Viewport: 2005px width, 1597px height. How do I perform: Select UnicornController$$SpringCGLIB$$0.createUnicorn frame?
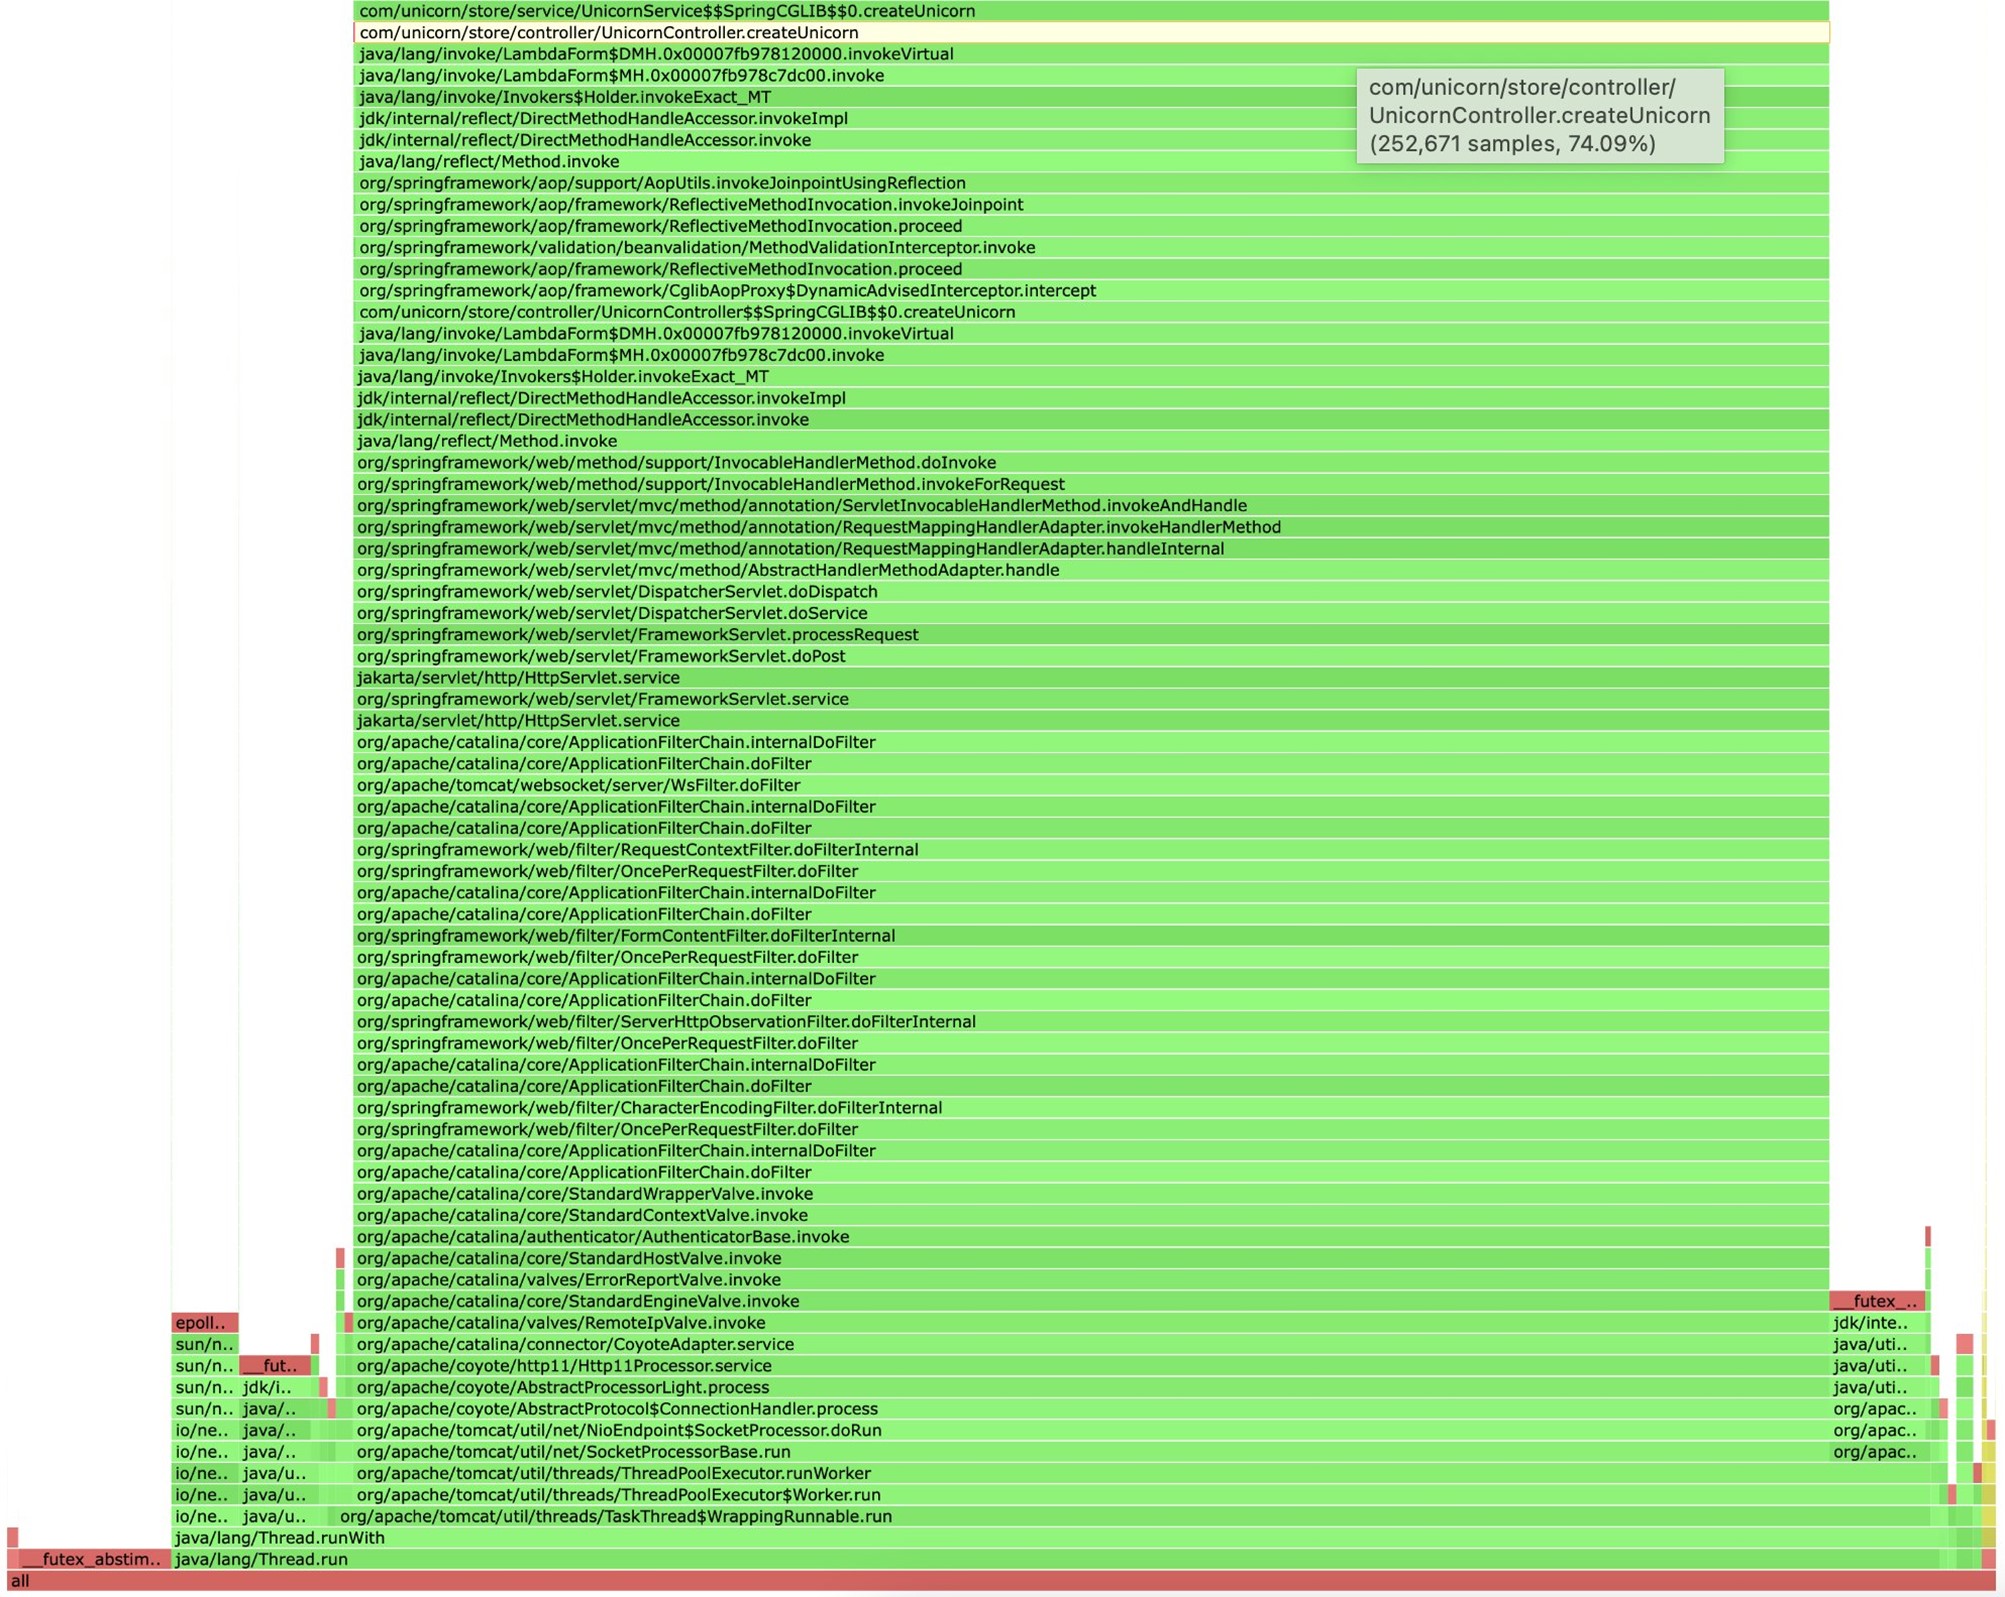[1091, 312]
